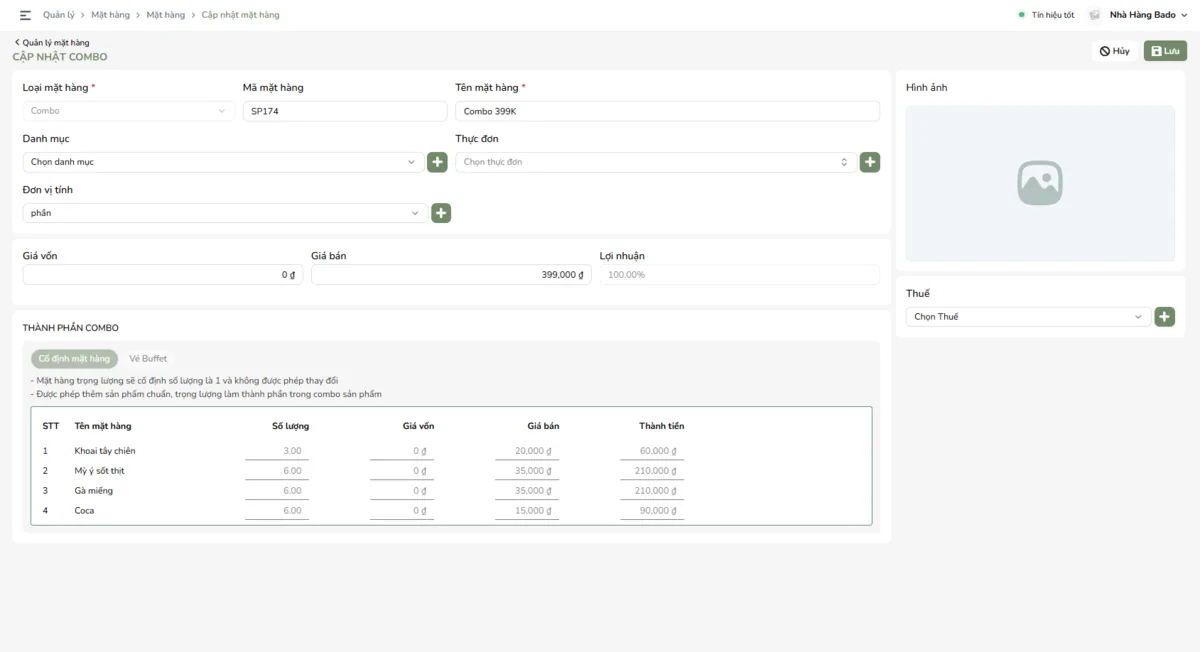Click the THÀNH PHẦN COMBO heading

click(x=71, y=328)
